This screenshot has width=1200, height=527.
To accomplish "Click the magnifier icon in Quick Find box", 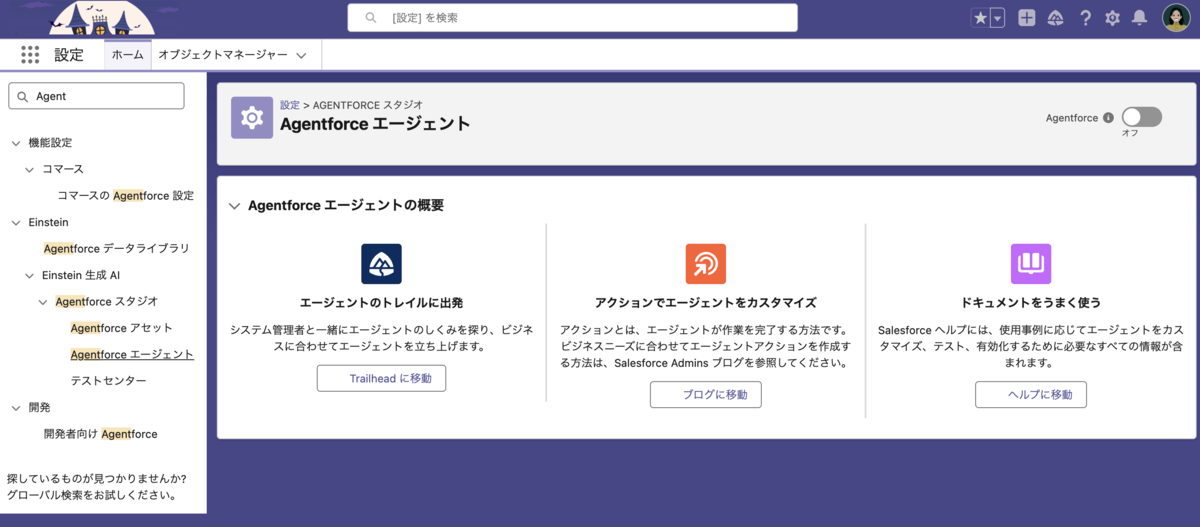I will pyautogui.click(x=22, y=96).
